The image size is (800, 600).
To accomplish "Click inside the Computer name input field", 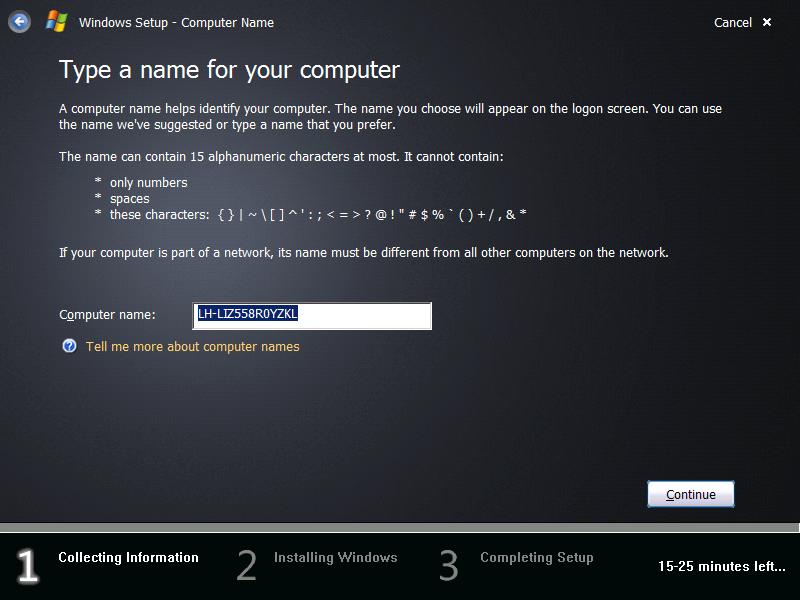I will coord(312,316).
